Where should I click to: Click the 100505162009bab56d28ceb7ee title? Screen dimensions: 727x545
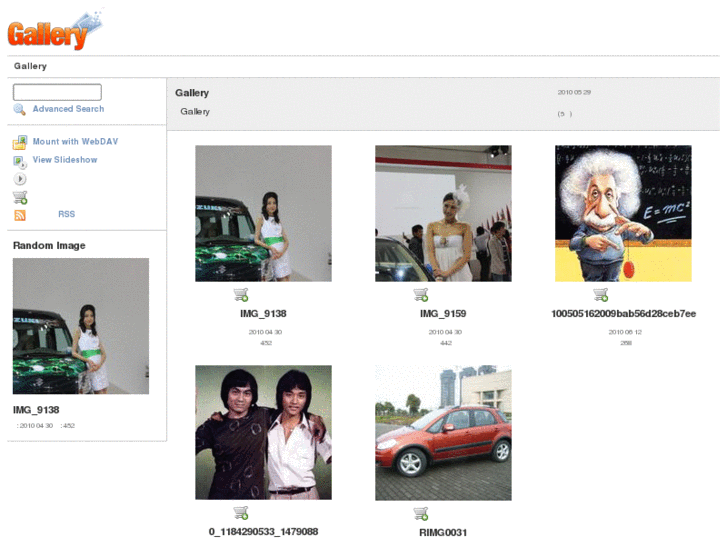[x=624, y=314]
